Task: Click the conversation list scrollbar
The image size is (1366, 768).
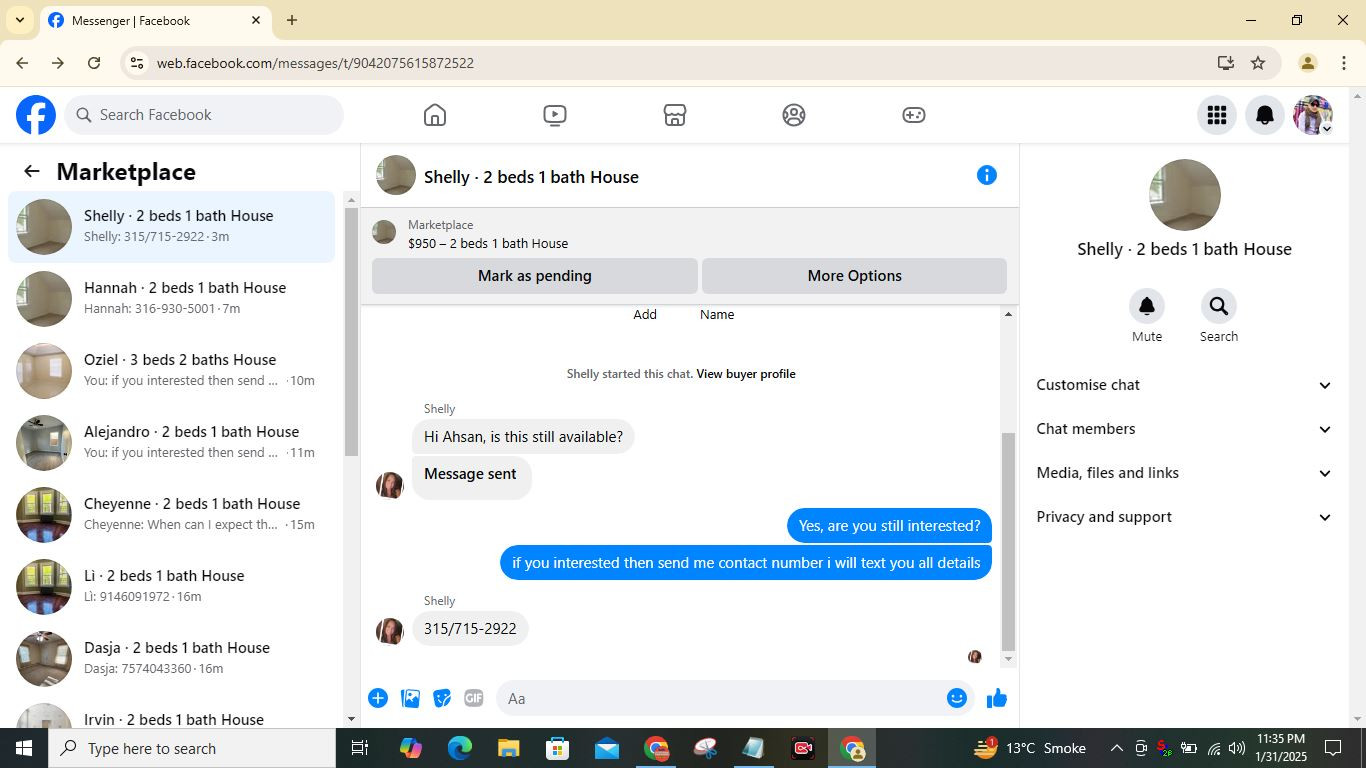Action: (x=351, y=330)
